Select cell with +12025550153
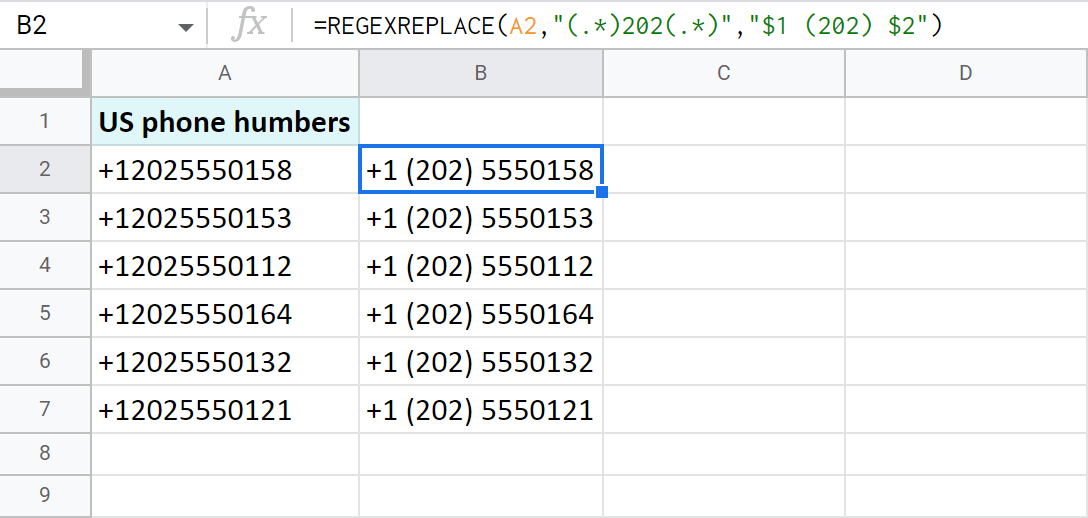The image size is (1088, 518). pos(225,217)
